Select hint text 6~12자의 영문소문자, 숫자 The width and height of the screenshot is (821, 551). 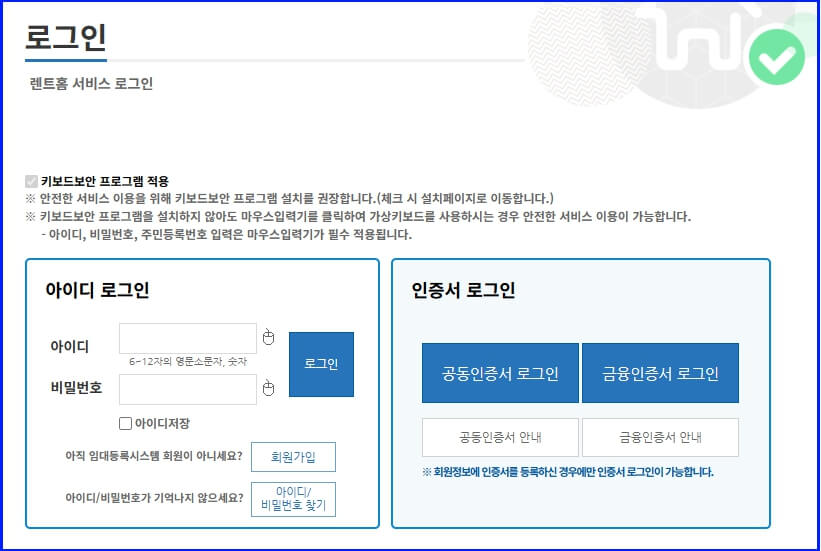tap(187, 361)
